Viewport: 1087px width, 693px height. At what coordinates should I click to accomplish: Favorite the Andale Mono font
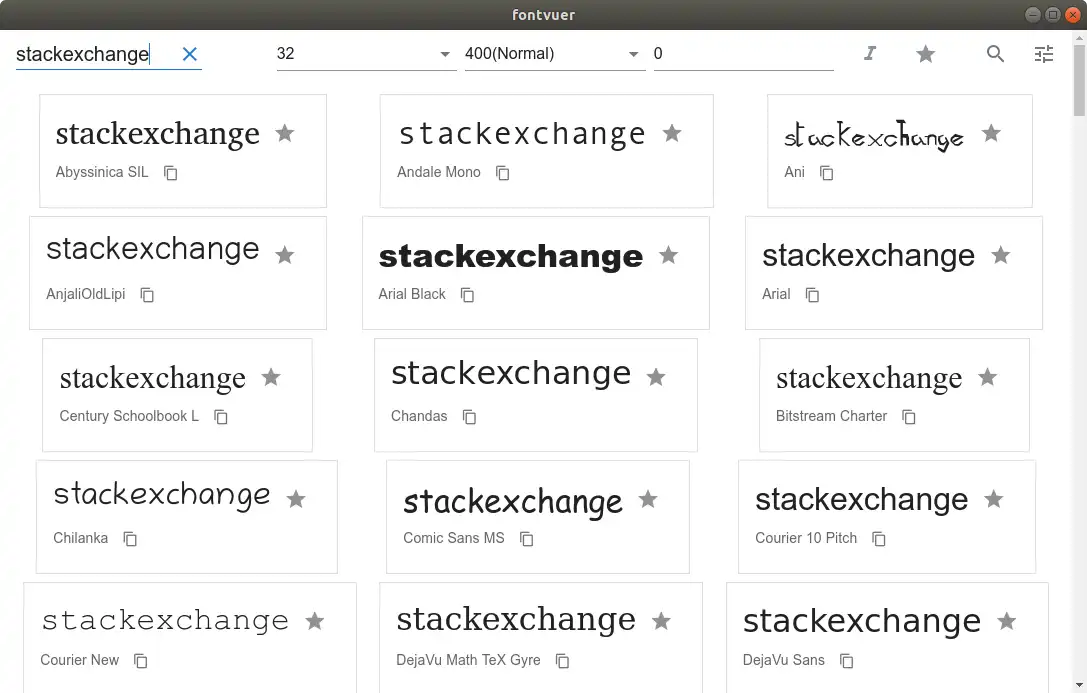pos(672,133)
